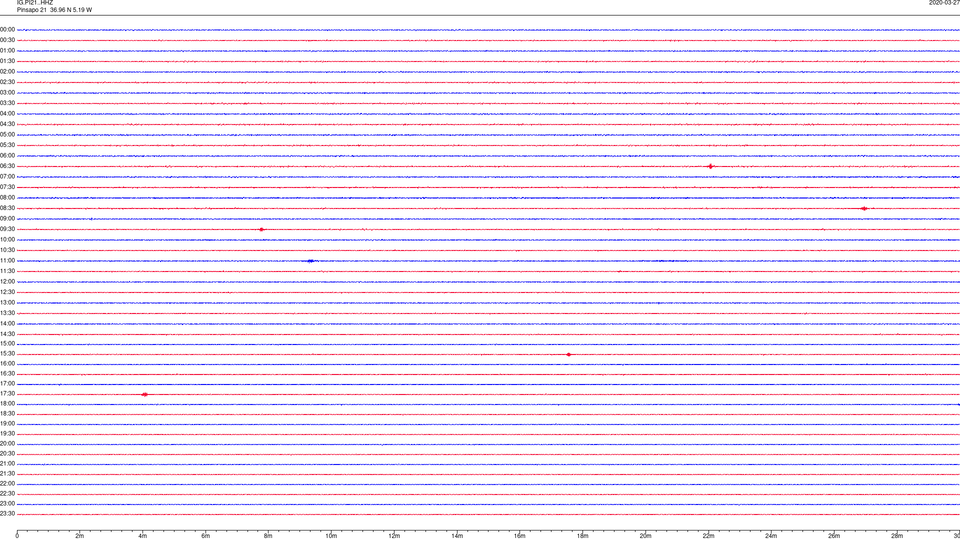Click the 6m tick label on time axis
Viewport: 960px width, 540px height.
tap(206, 536)
